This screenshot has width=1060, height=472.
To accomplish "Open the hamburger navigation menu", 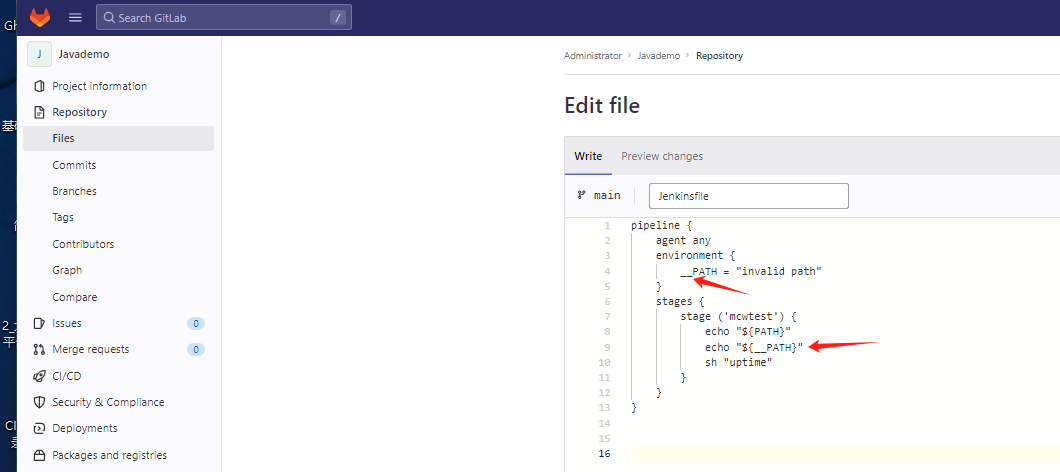I will pos(75,18).
